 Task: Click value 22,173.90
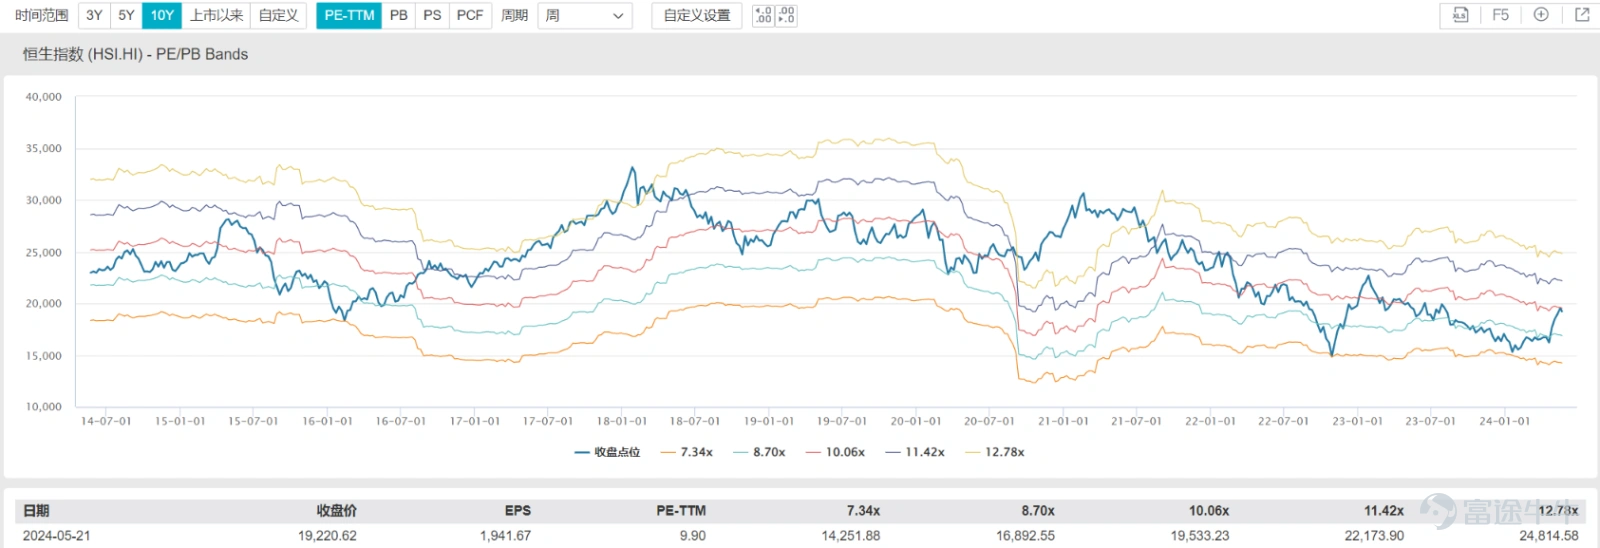pos(1374,536)
